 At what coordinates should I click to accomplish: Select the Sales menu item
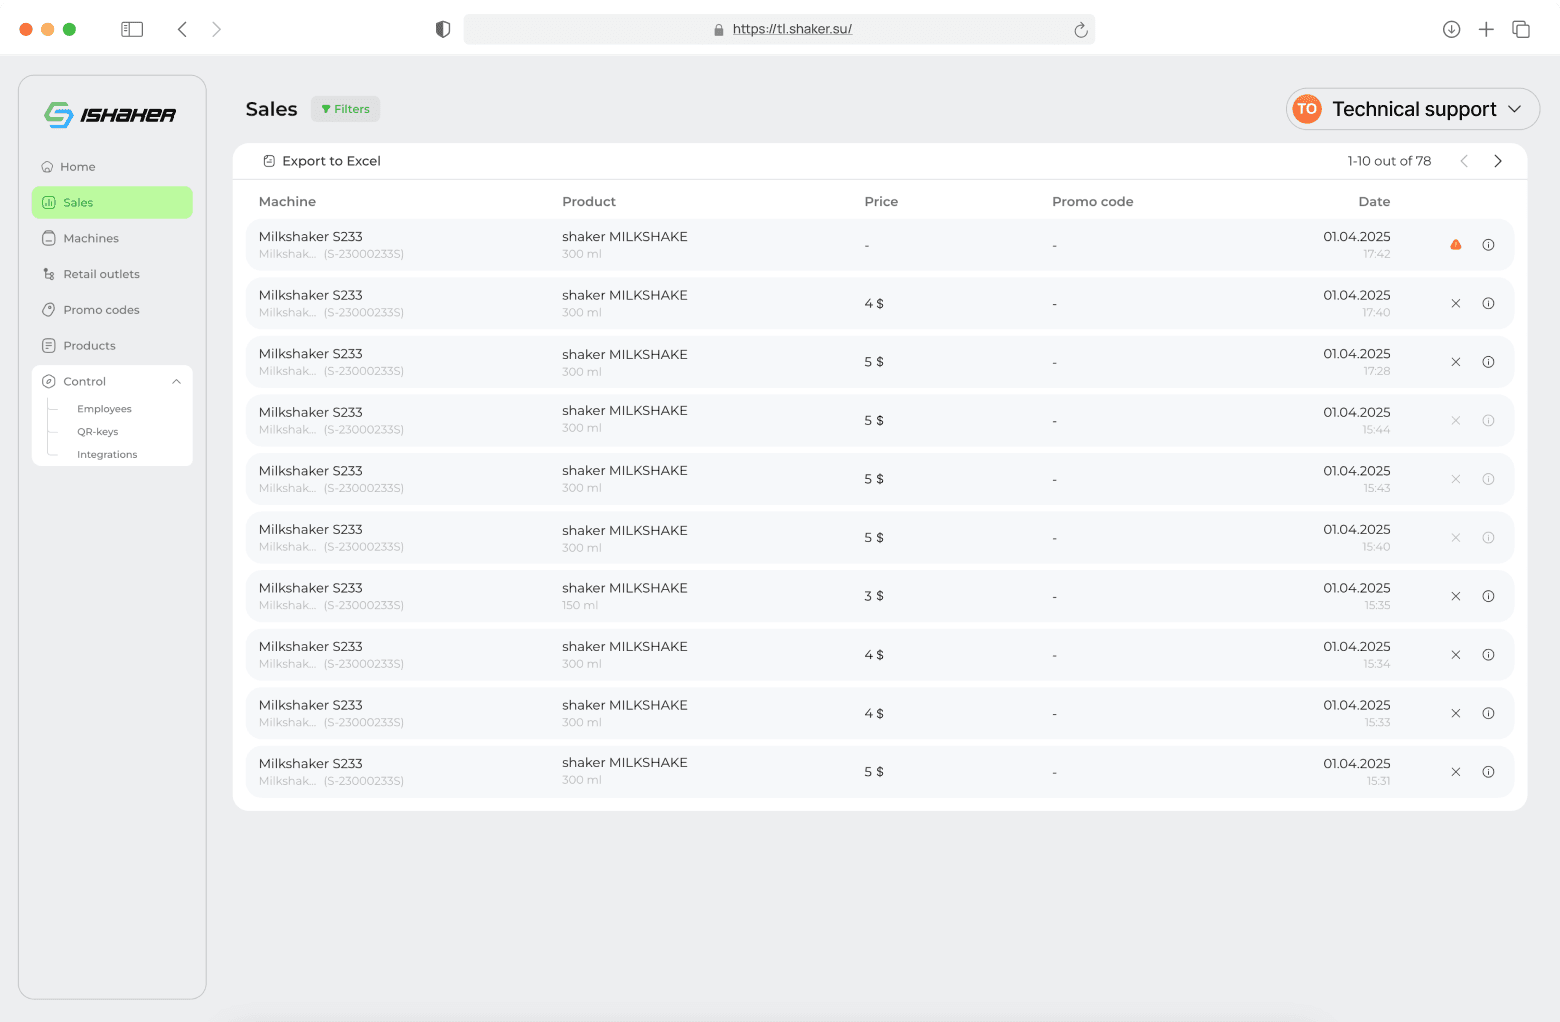tap(112, 202)
